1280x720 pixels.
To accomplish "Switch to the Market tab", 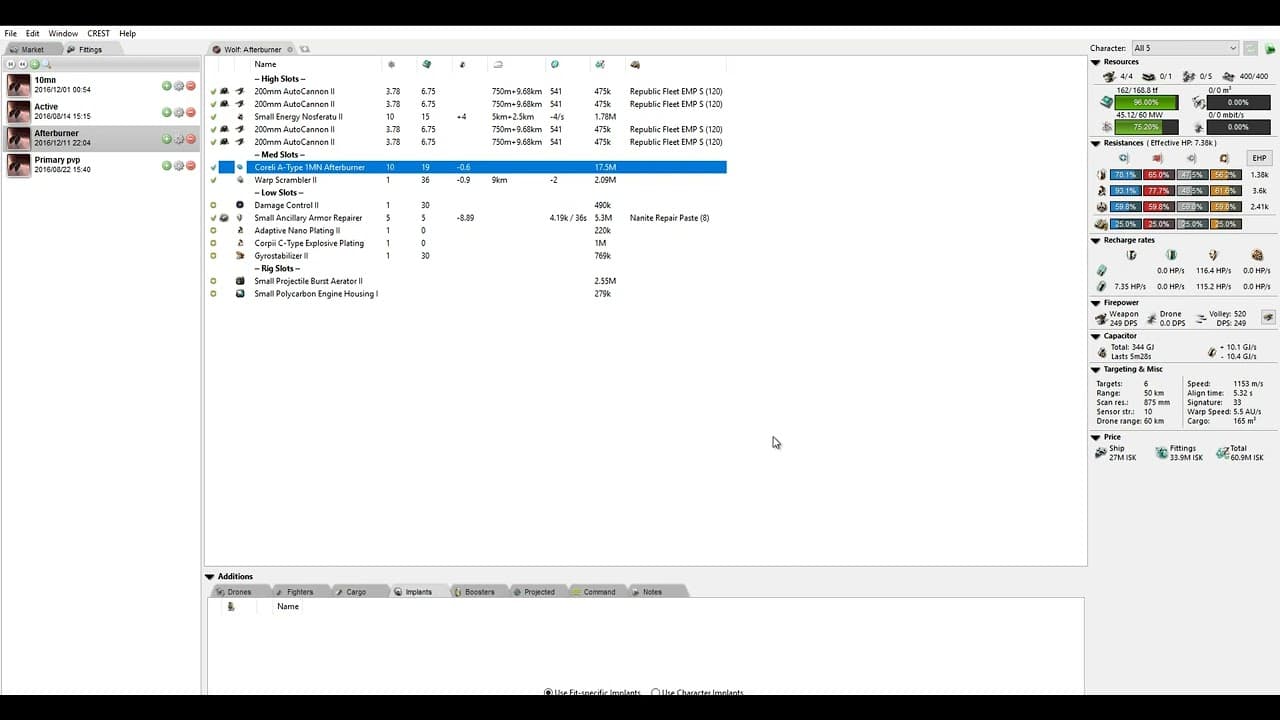I will click(32, 49).
